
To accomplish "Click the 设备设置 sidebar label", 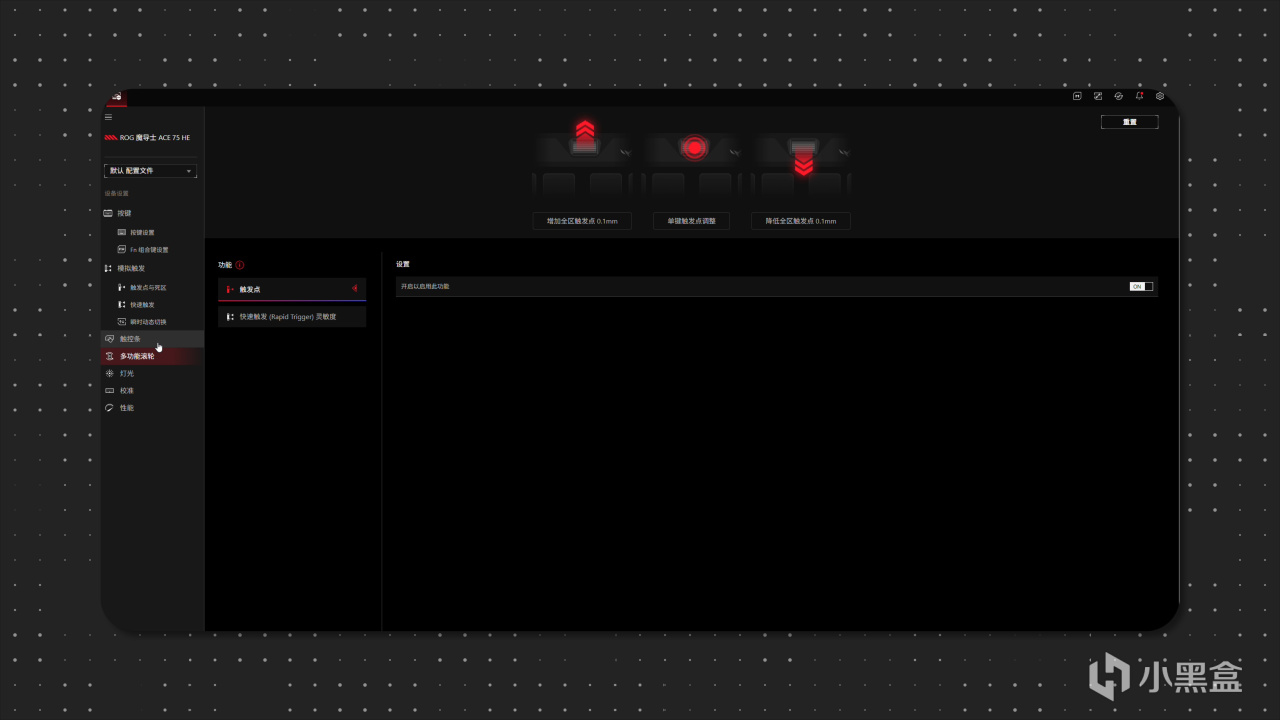I will pyautogui.click(x=117, y=193).
